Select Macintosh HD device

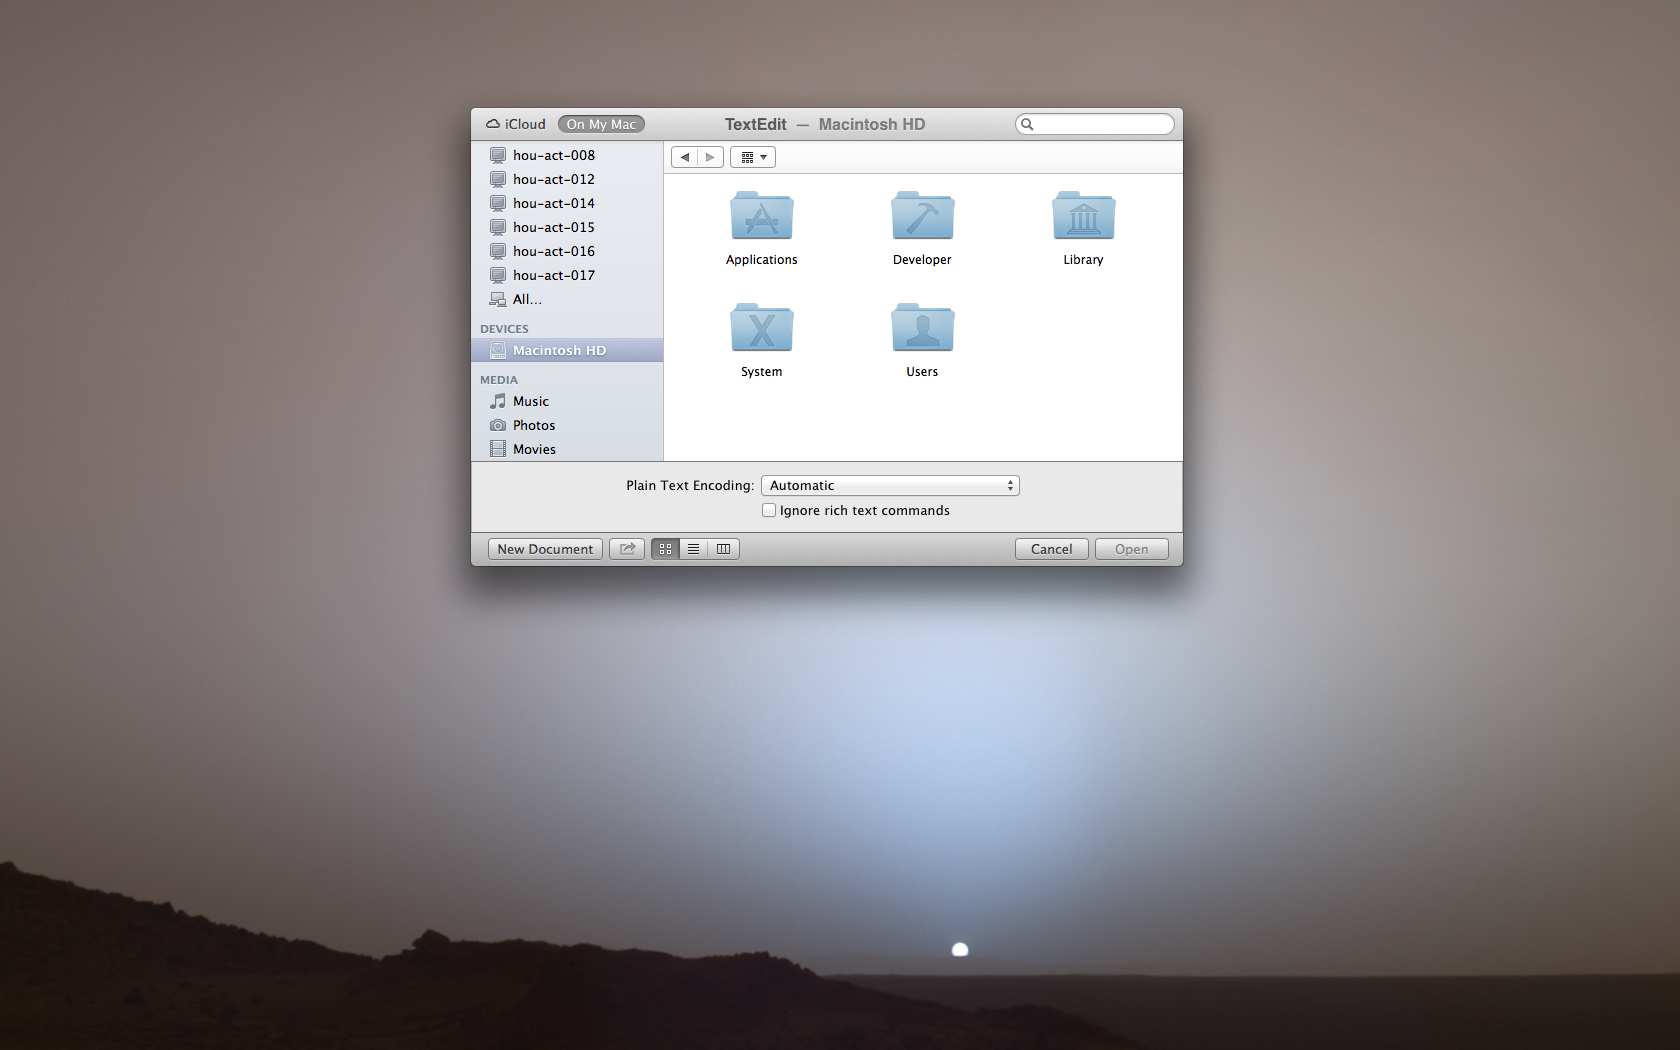tap(567, 350)
